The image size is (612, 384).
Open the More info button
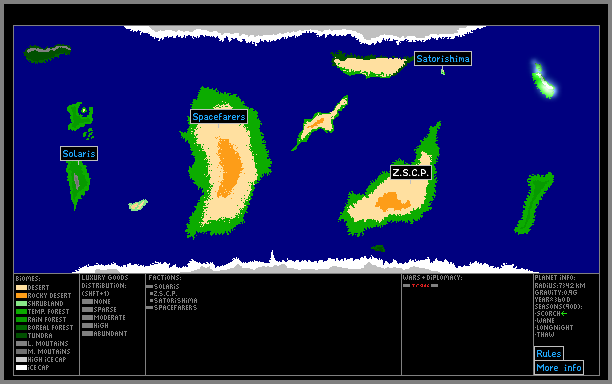559,368
